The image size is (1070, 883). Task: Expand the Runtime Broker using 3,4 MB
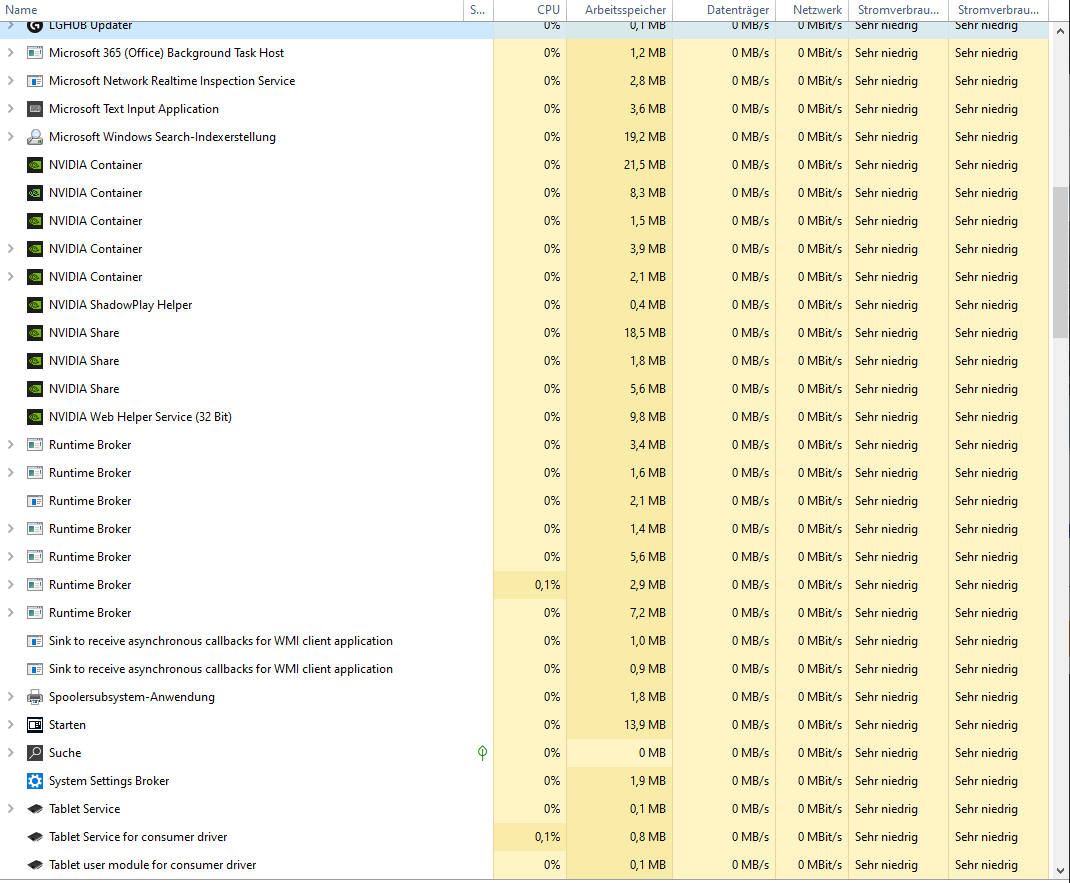[10, 444]
